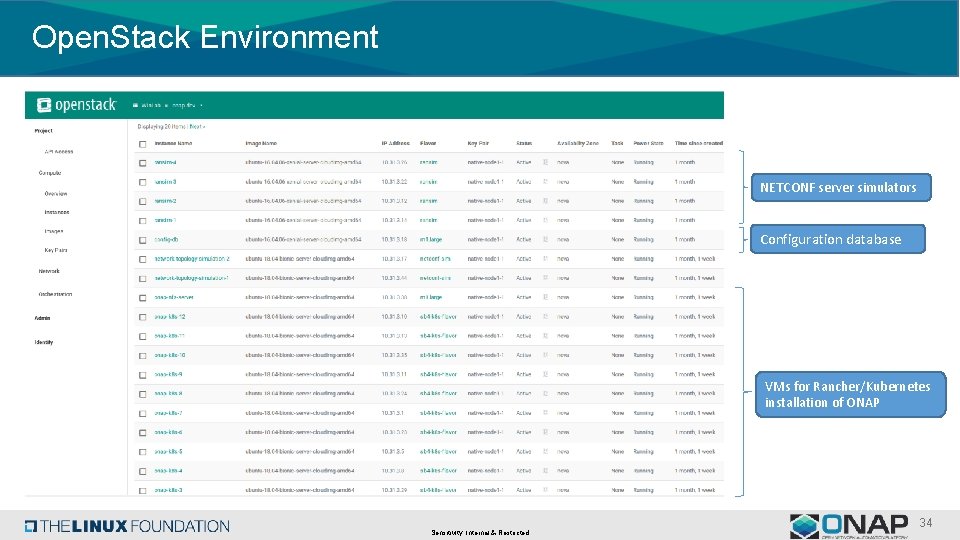Viewport: 960px width, 540px height.
Task: Click the lock icon in onap-nfs-server row
Action: click(545, 297)
